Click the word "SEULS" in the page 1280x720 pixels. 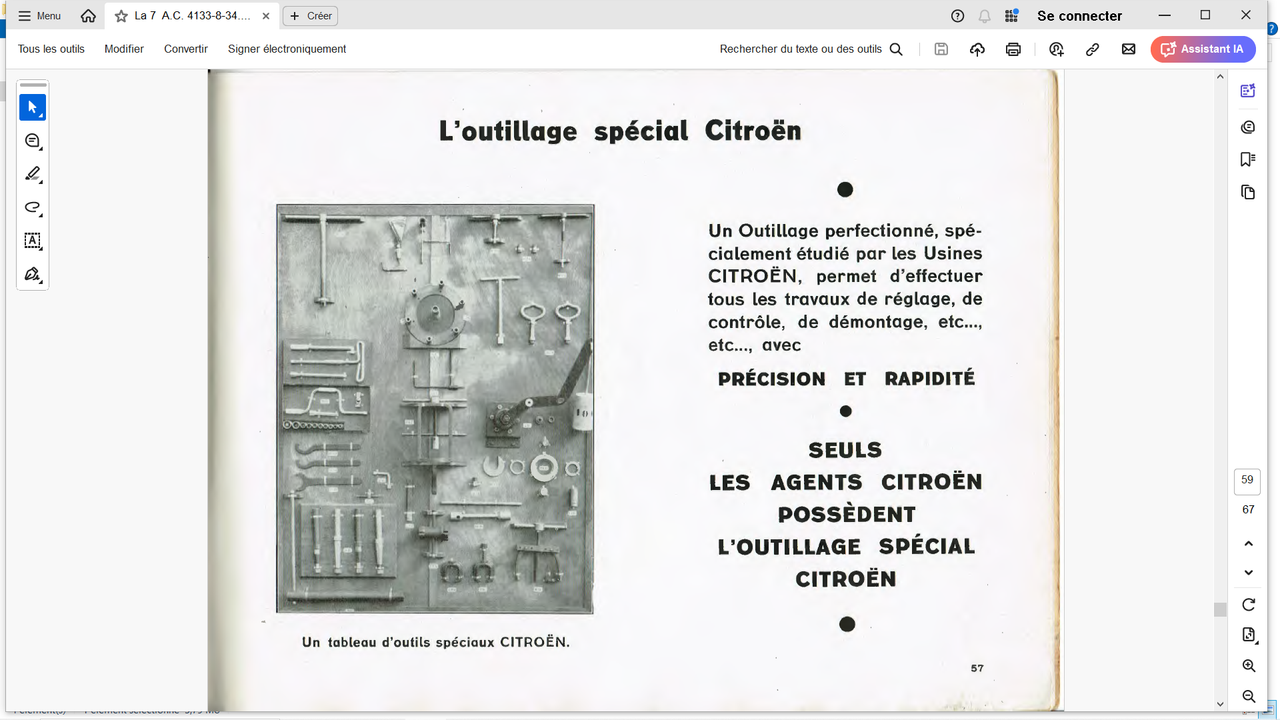click(846, 450)
